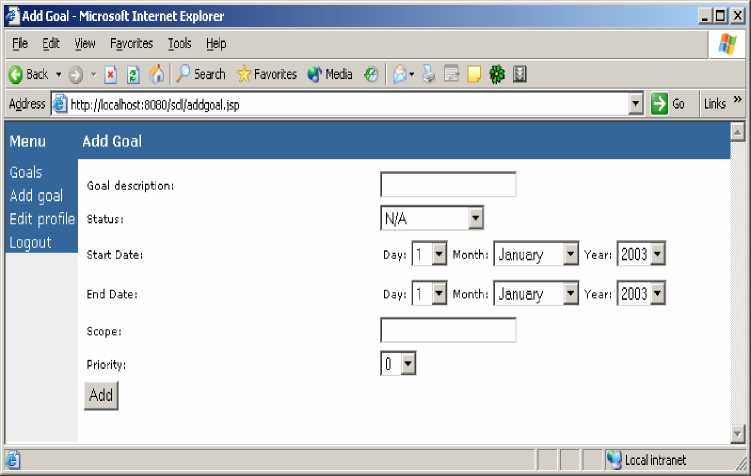The width and height of the screenshot is (751, 476).
Task: Click the page scrollbar down arrow
Action: pos(738,434)
